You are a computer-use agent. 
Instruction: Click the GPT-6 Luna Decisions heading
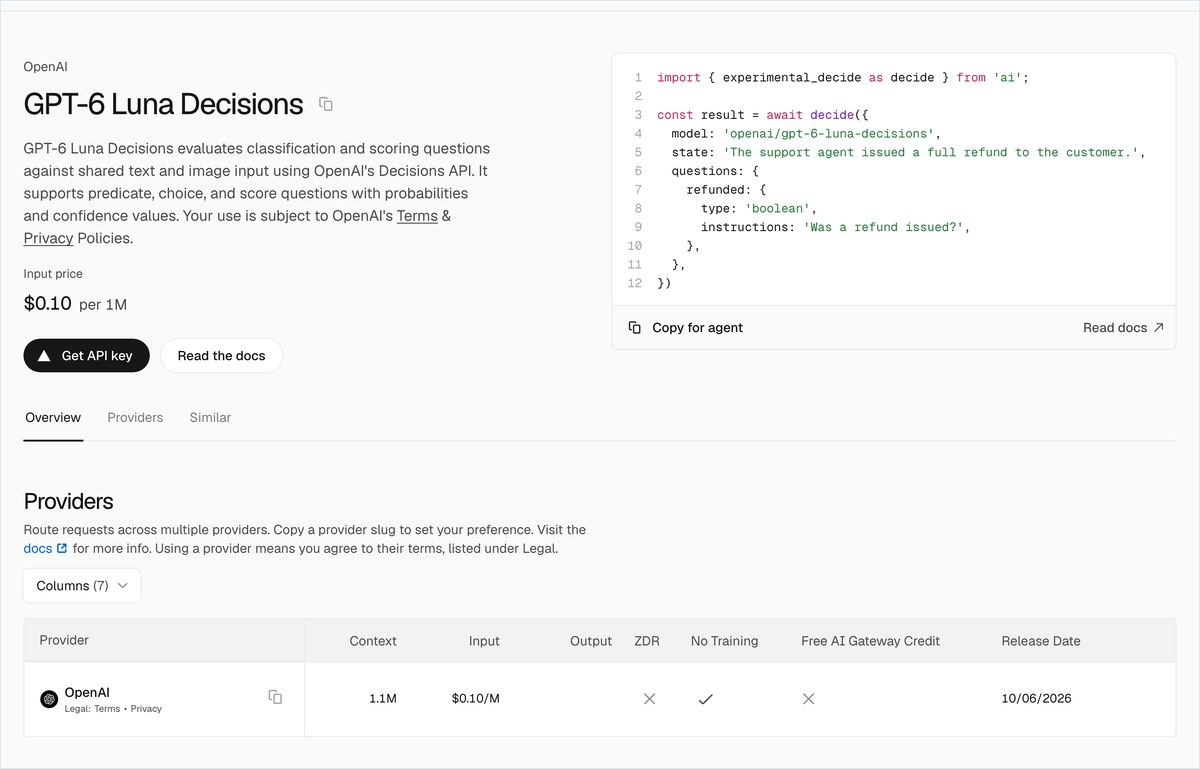point(163,104)
